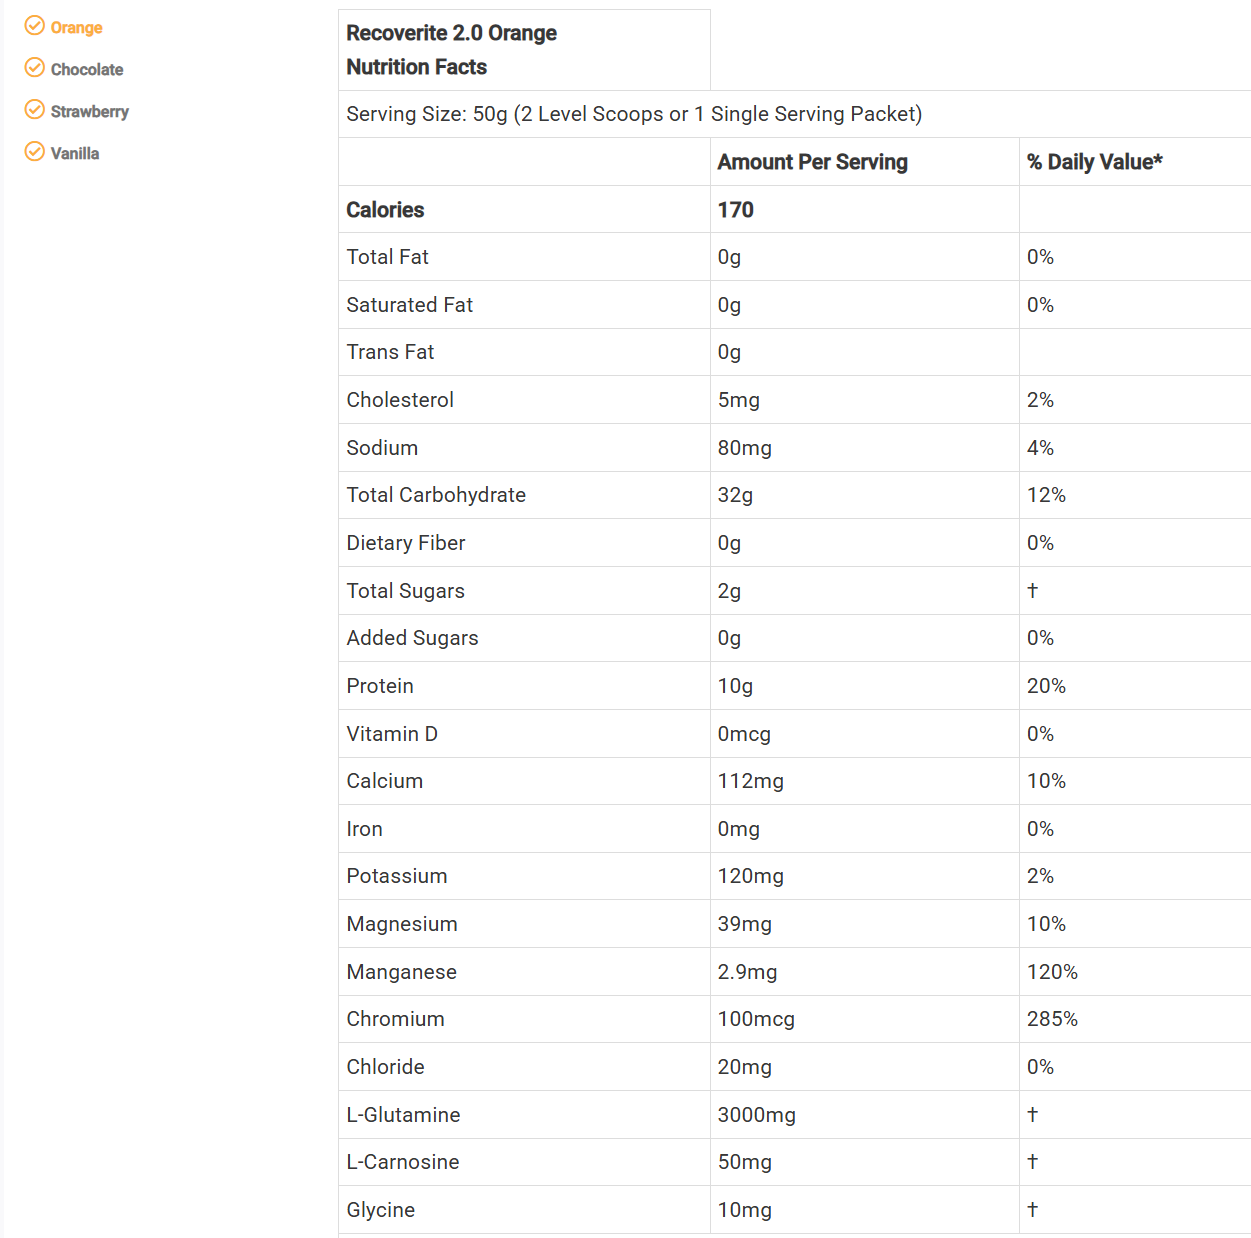The height and width of the screenshot is (1238, 1251).
Task: Click the L-Glutamine 3000mg amount cell
Action: (756, 1115)
